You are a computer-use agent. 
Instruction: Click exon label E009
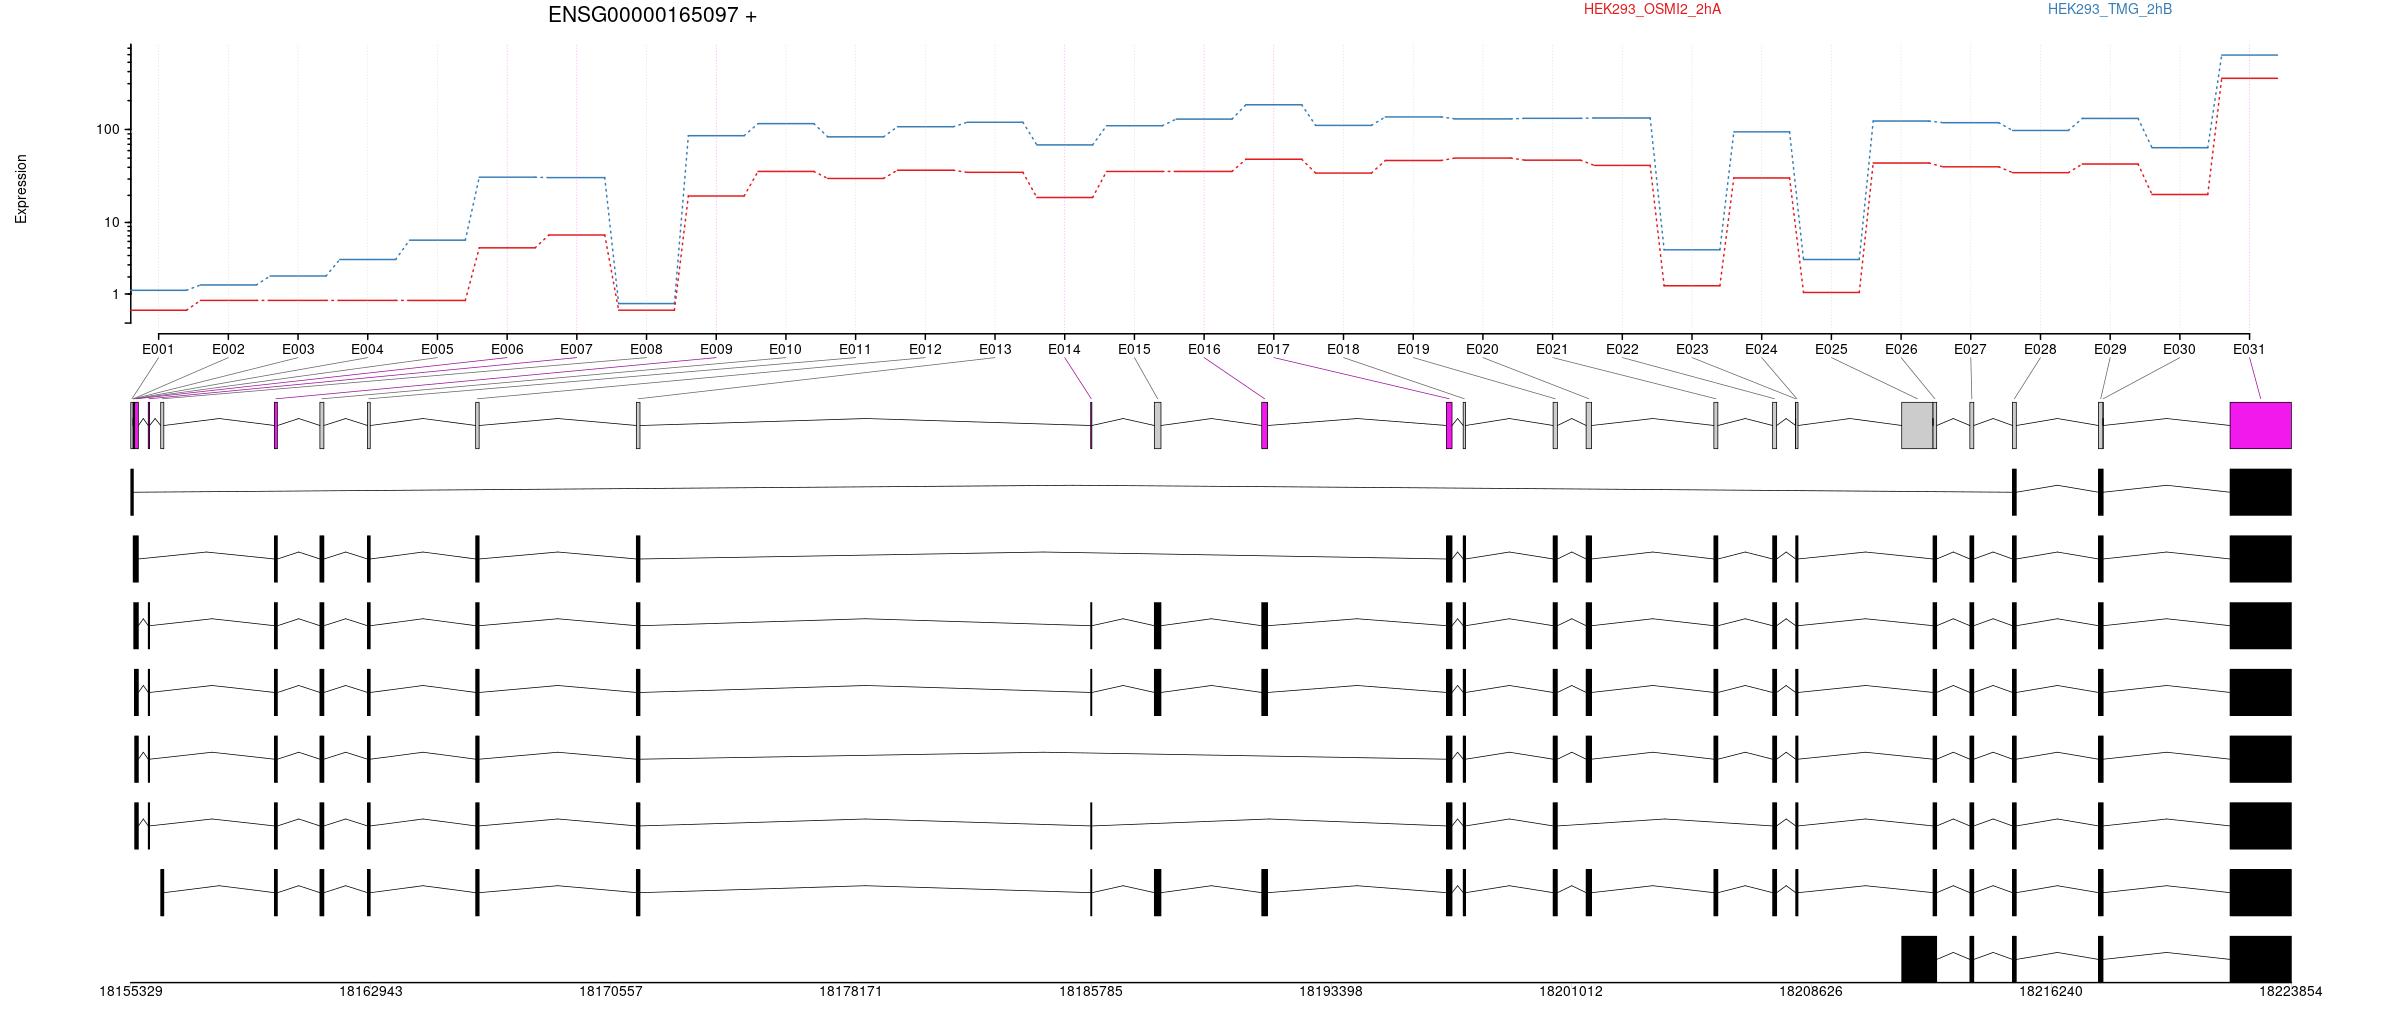tap(716, 349)
